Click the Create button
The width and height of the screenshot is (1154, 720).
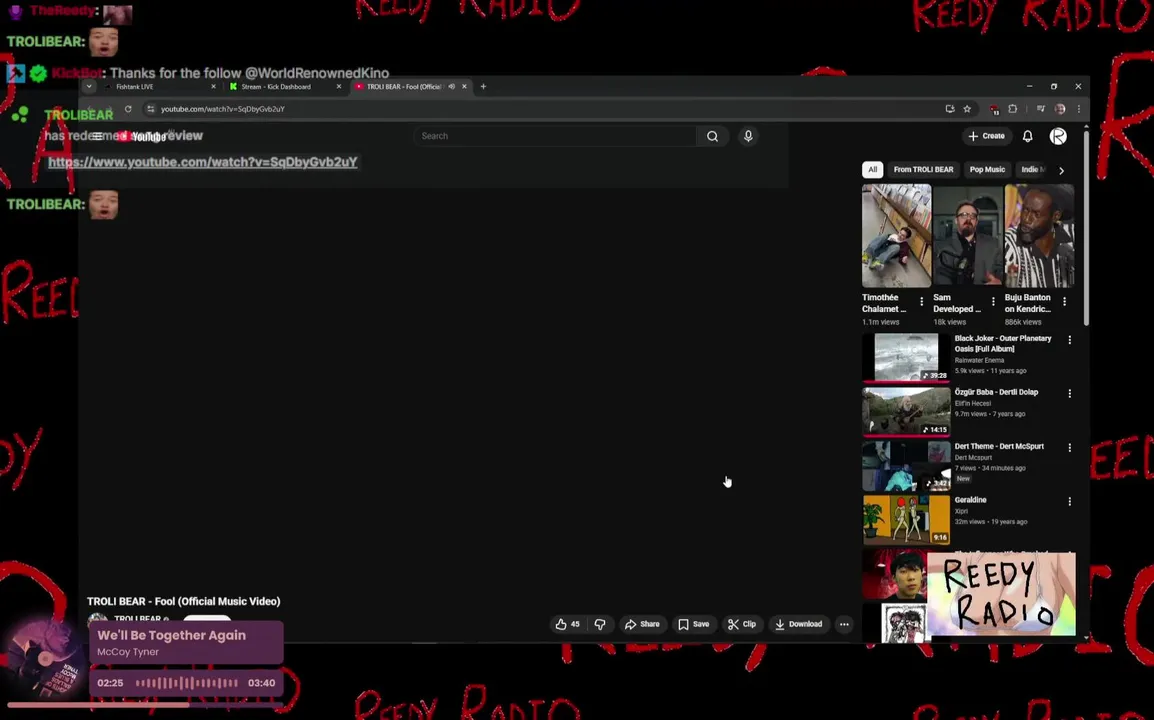pyautogui.click(x=986, y=136)
